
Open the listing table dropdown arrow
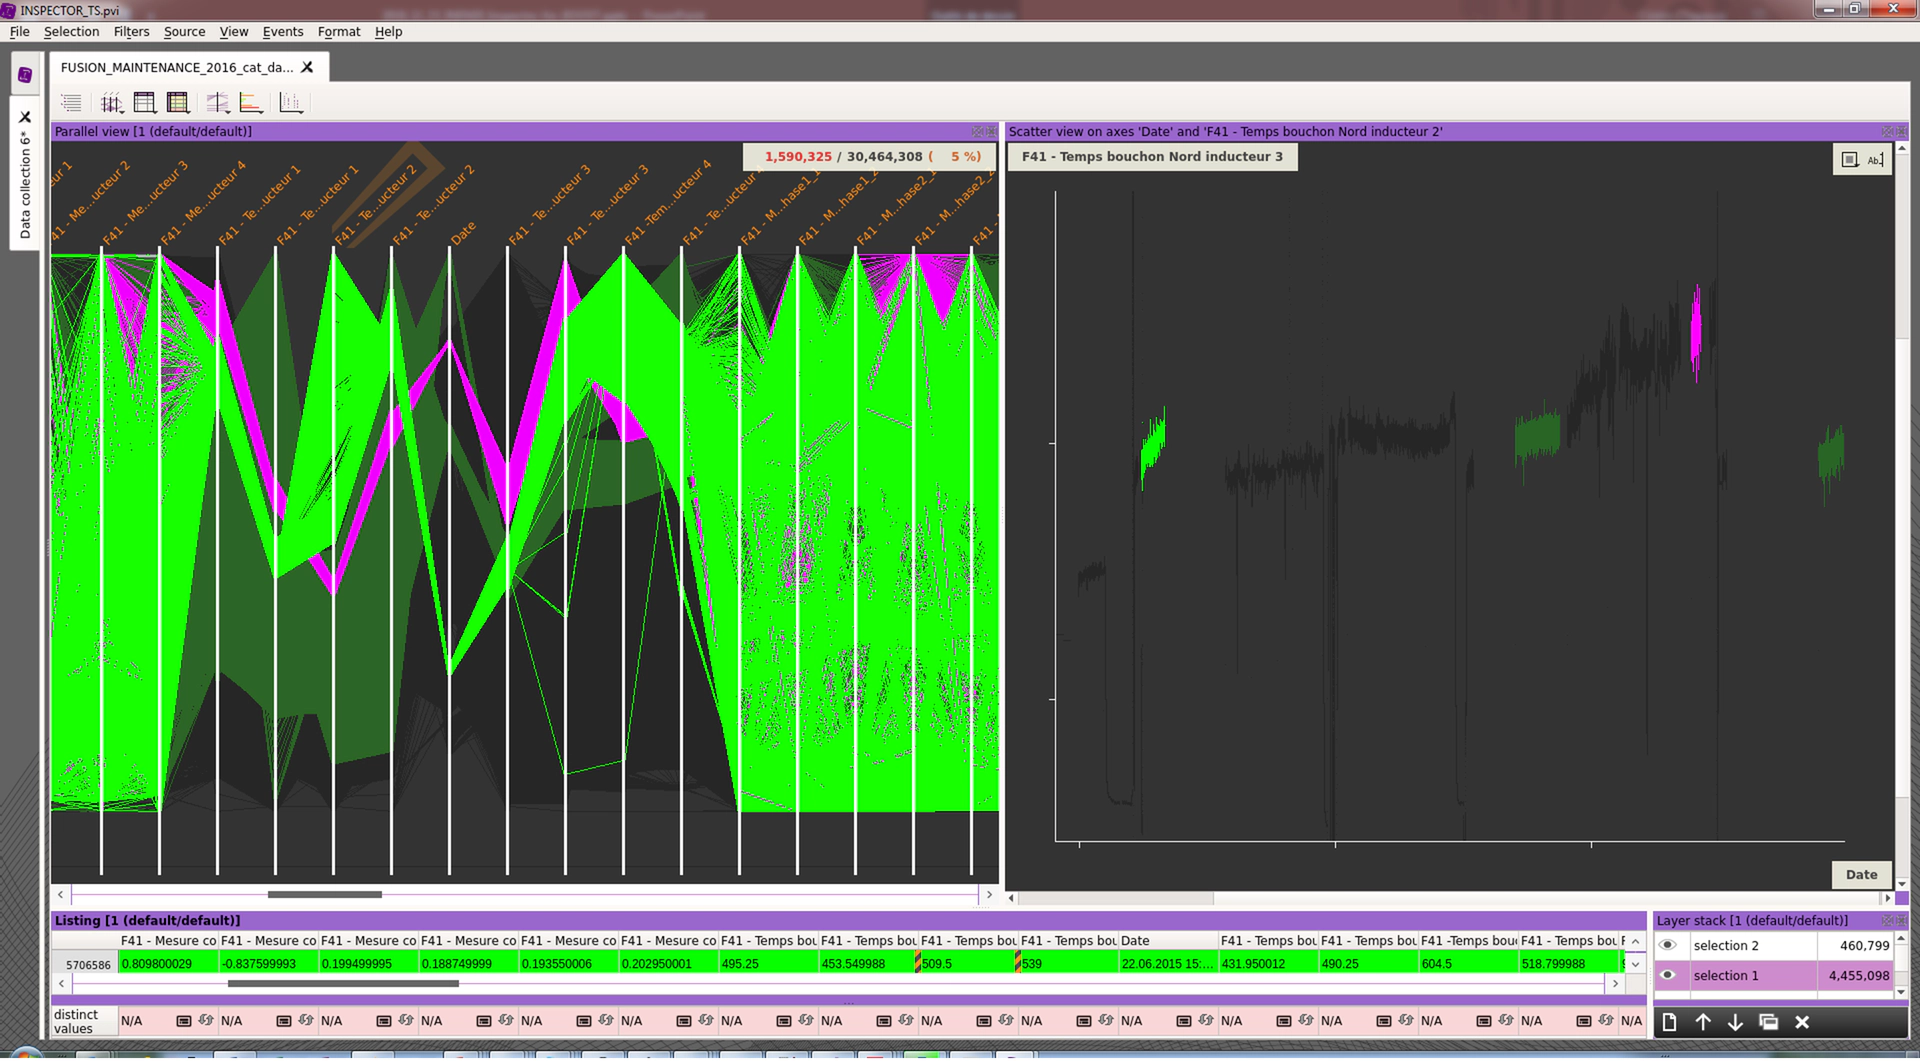(1635, 965)
